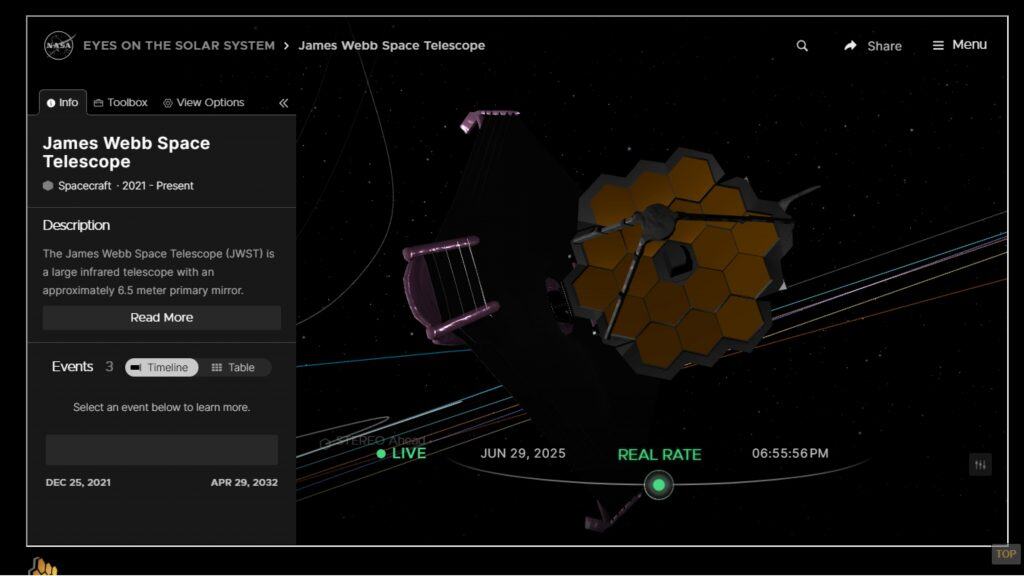
Task: Click the green LIVE indicator
Action: tap(401, 453)
